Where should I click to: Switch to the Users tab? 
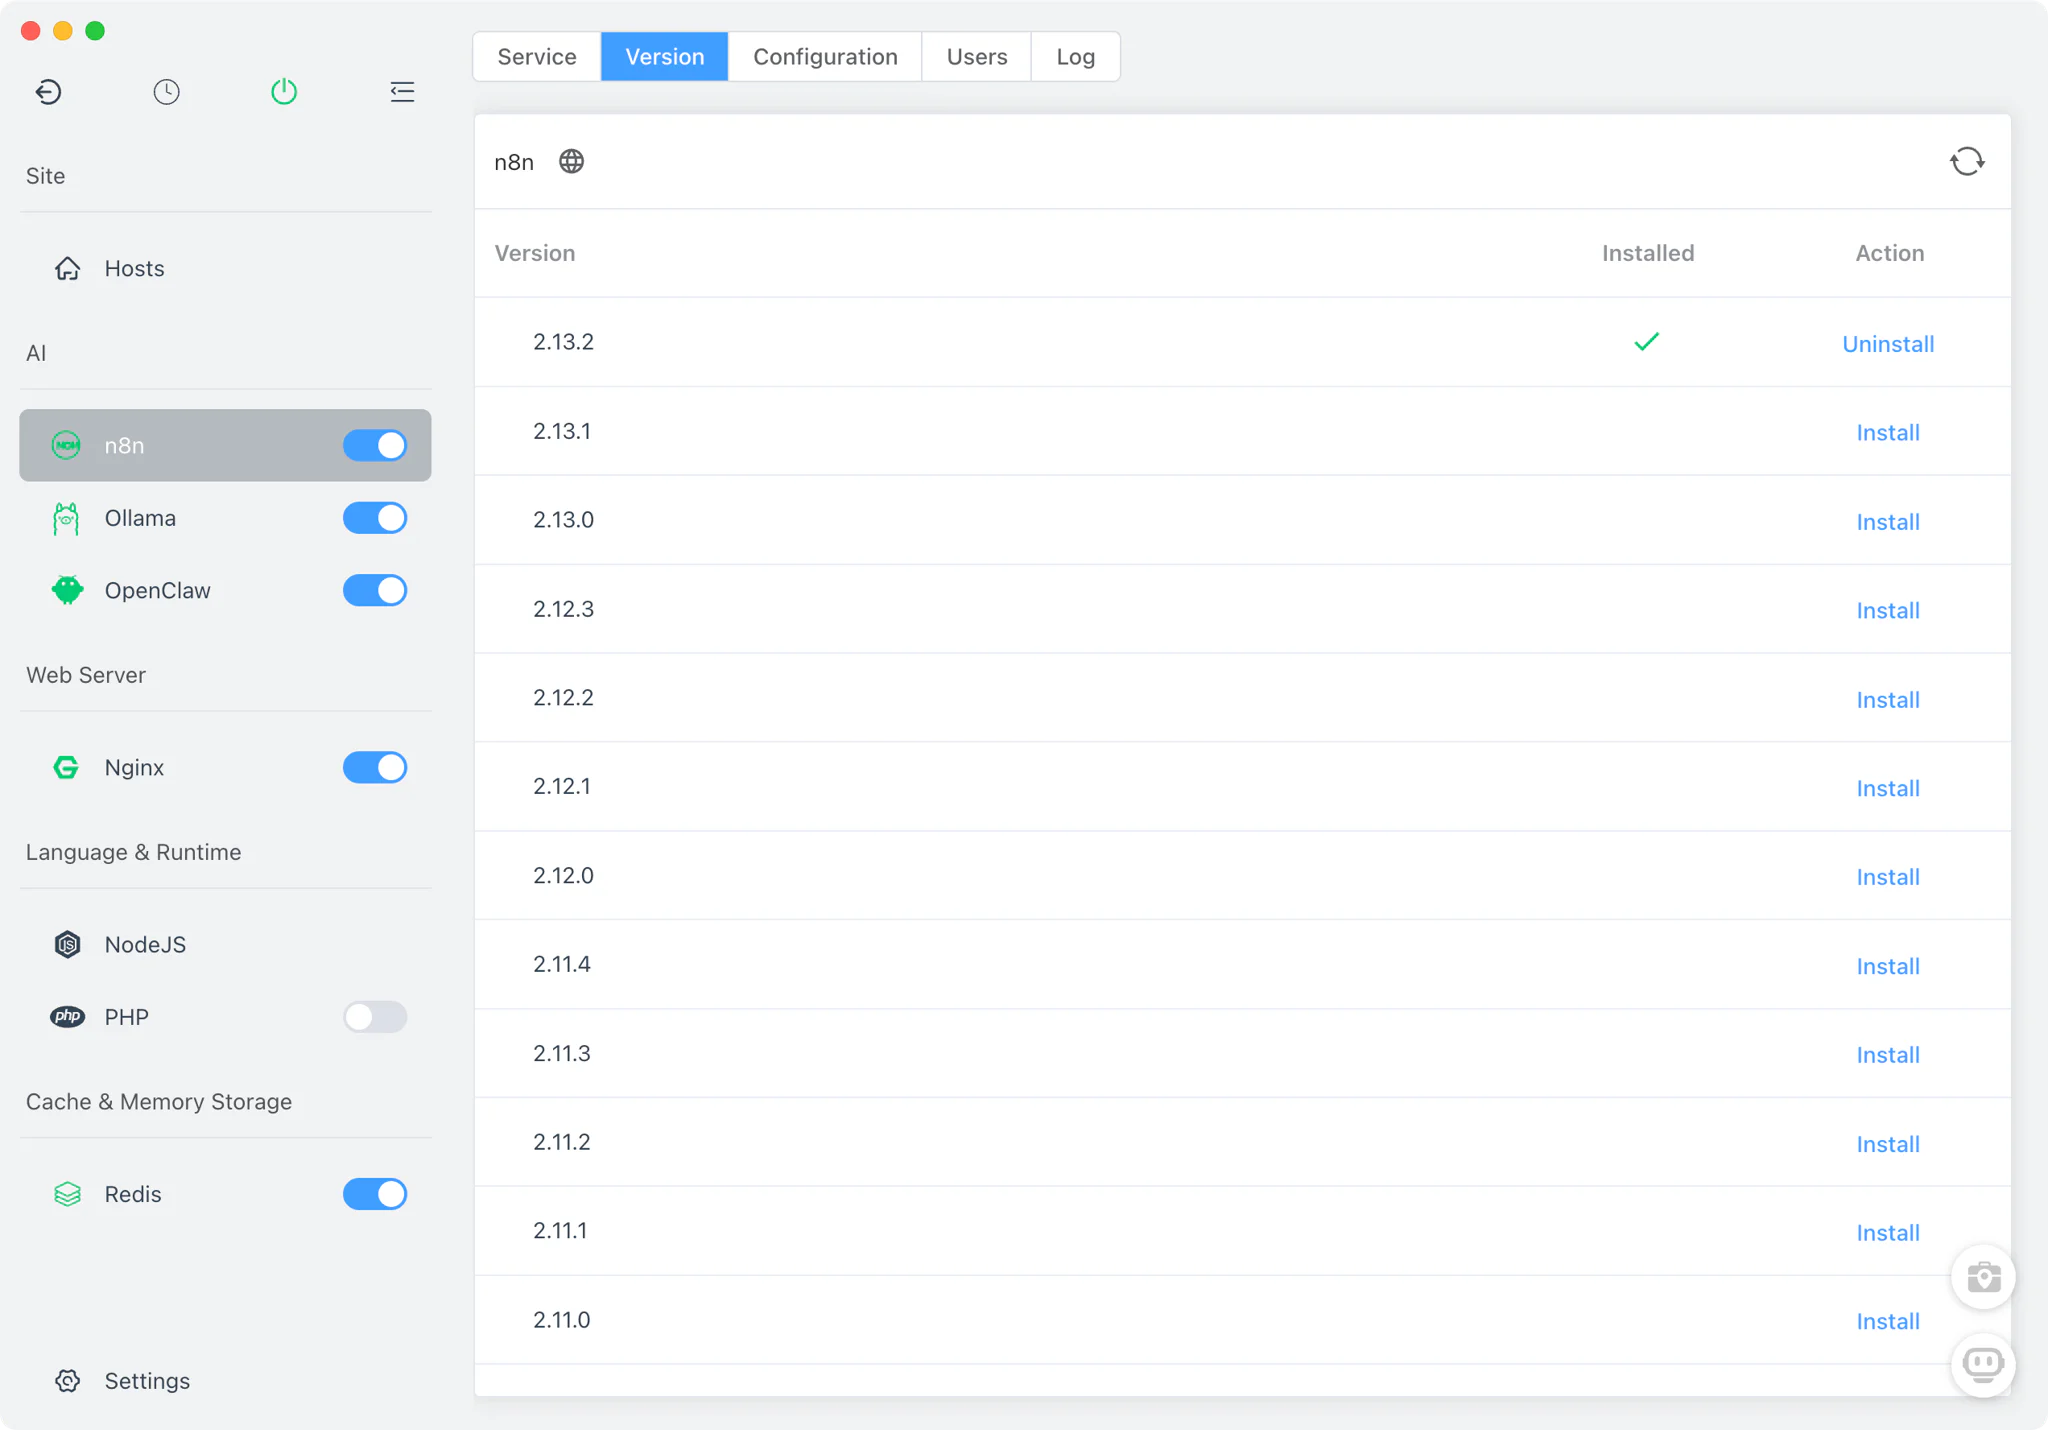pyautogui.click(x=976, y=57)
